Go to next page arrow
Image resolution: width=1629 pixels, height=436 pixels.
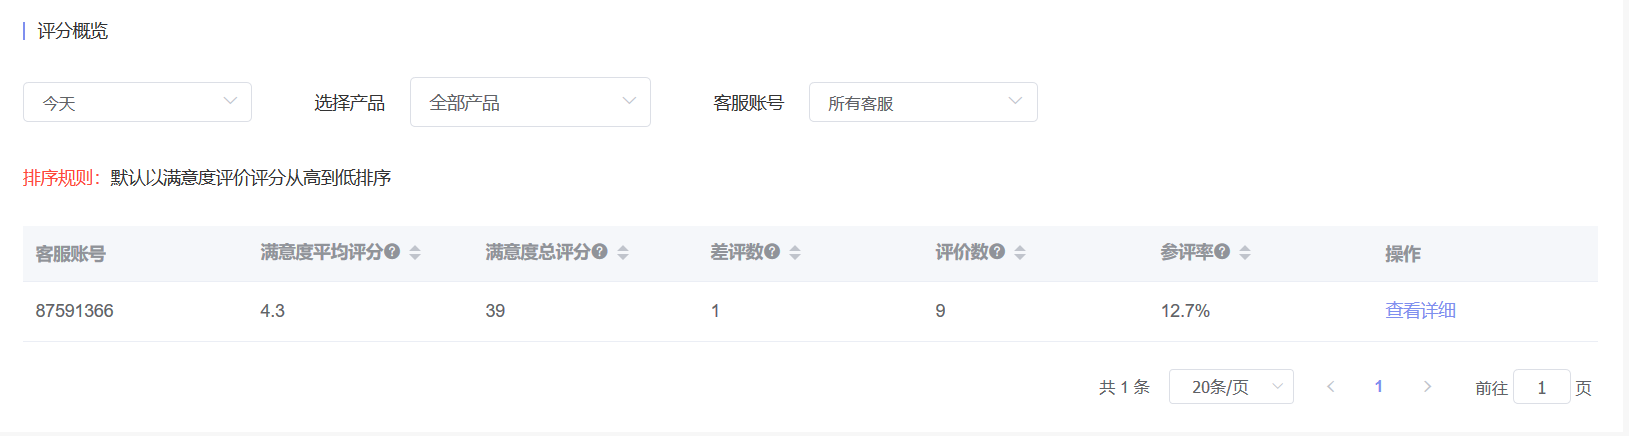(1427, 387)
